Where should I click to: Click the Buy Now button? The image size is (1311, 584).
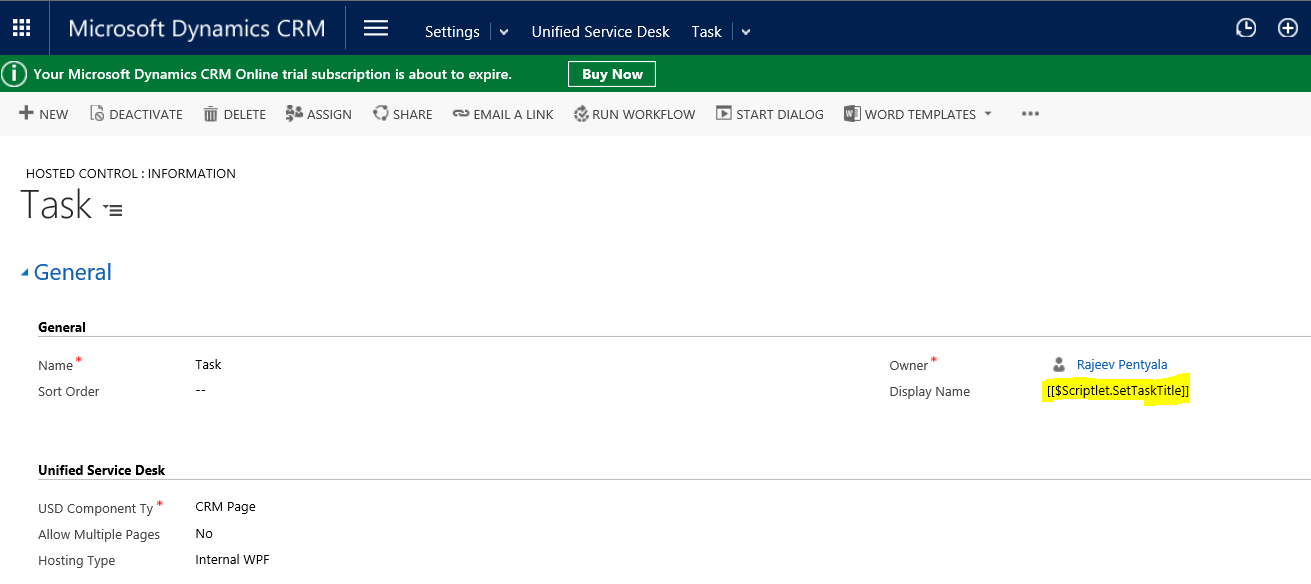pyautogui.click(x=612, y=74)
